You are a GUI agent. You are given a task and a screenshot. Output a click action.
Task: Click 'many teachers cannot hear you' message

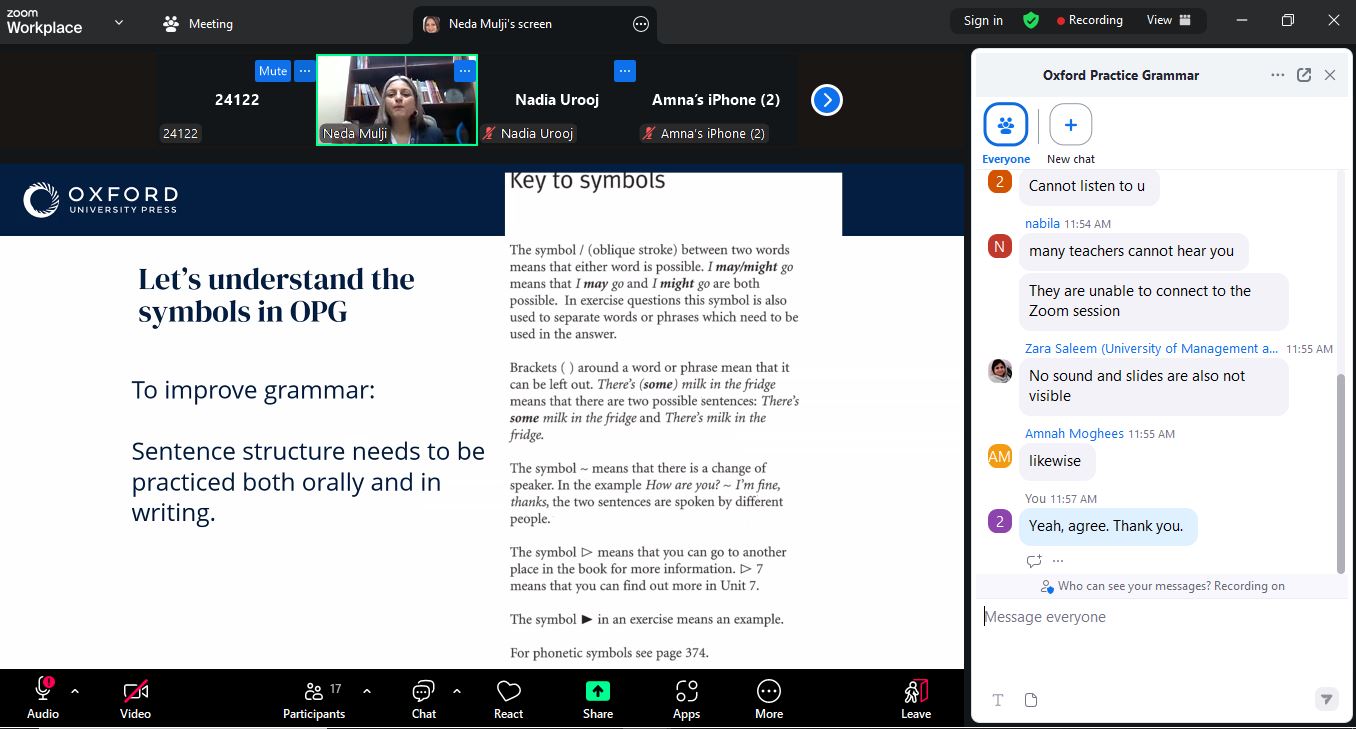[1132, 251]
